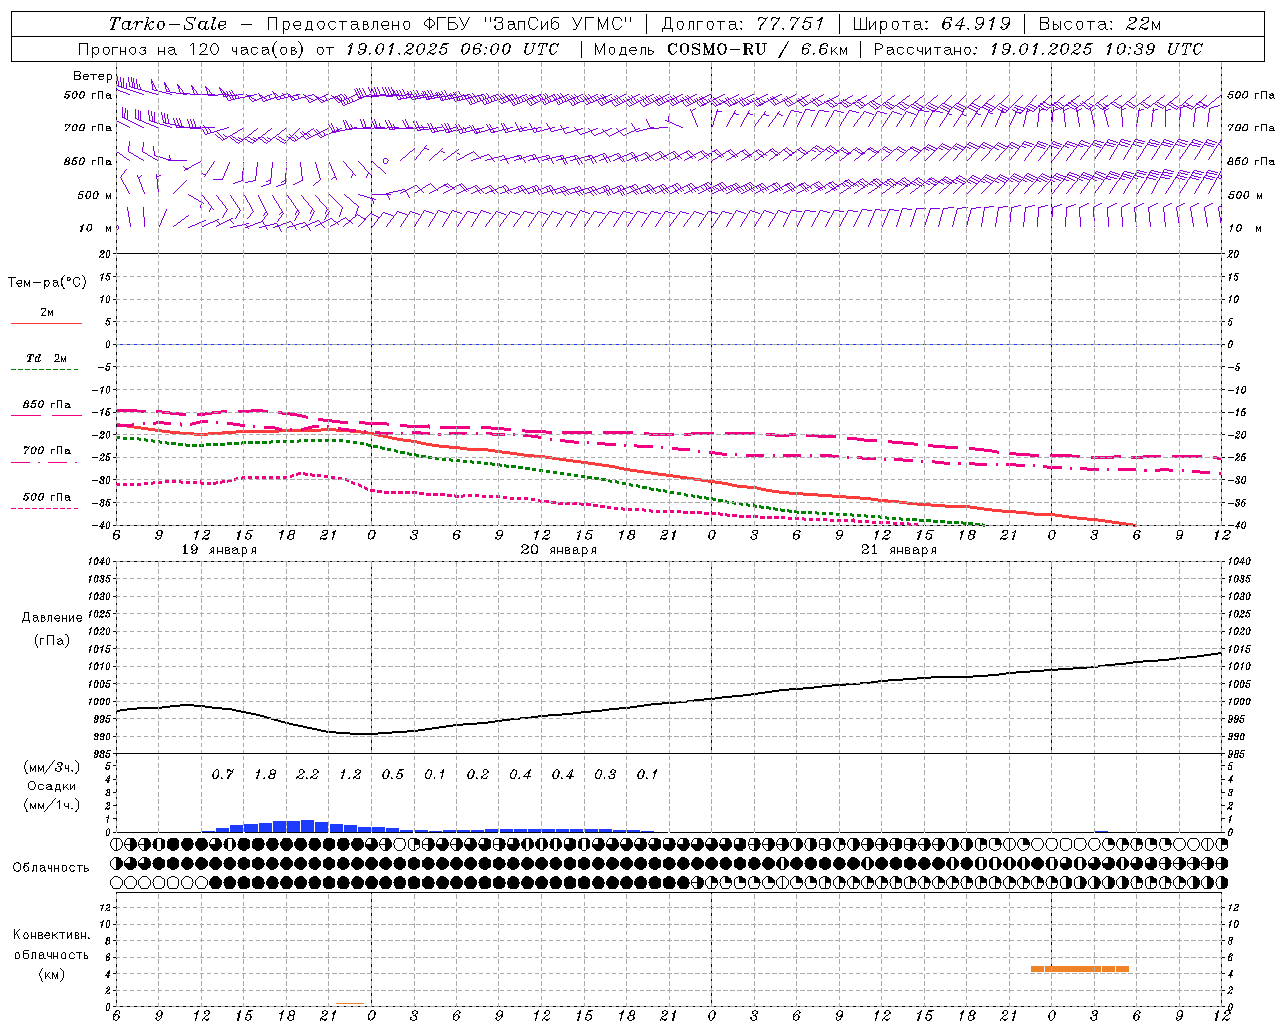Select the Широта: 64.919 header value
This screenshot has height=1024, width=1280.
(932, 24)
